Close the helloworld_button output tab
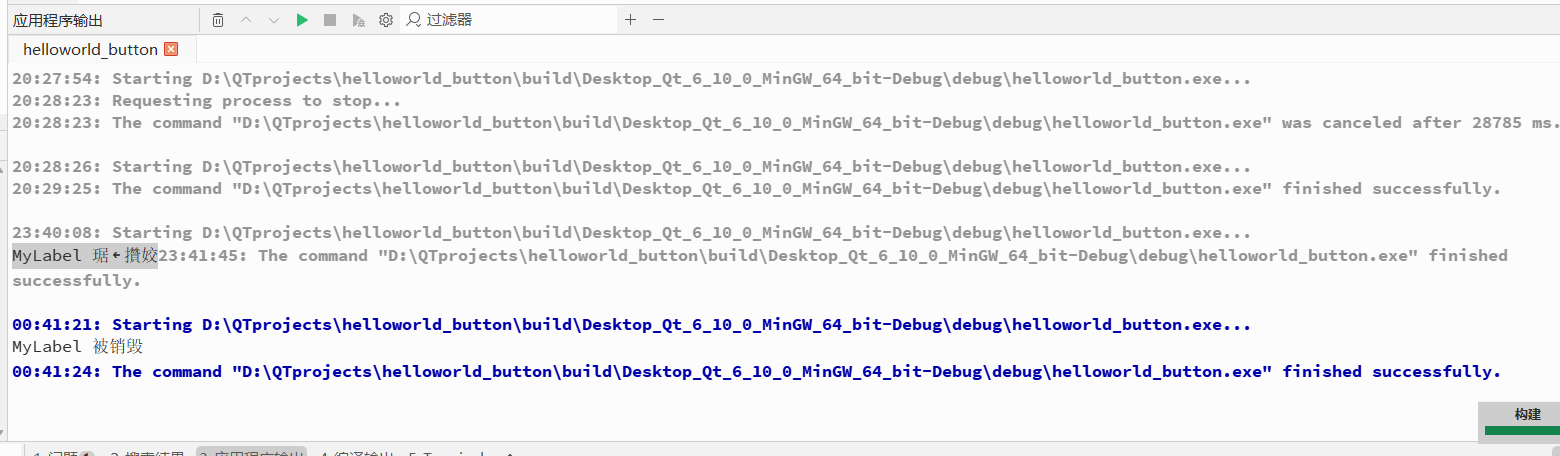The height and width of the screenshot is (456, 1560). point(171,49)
